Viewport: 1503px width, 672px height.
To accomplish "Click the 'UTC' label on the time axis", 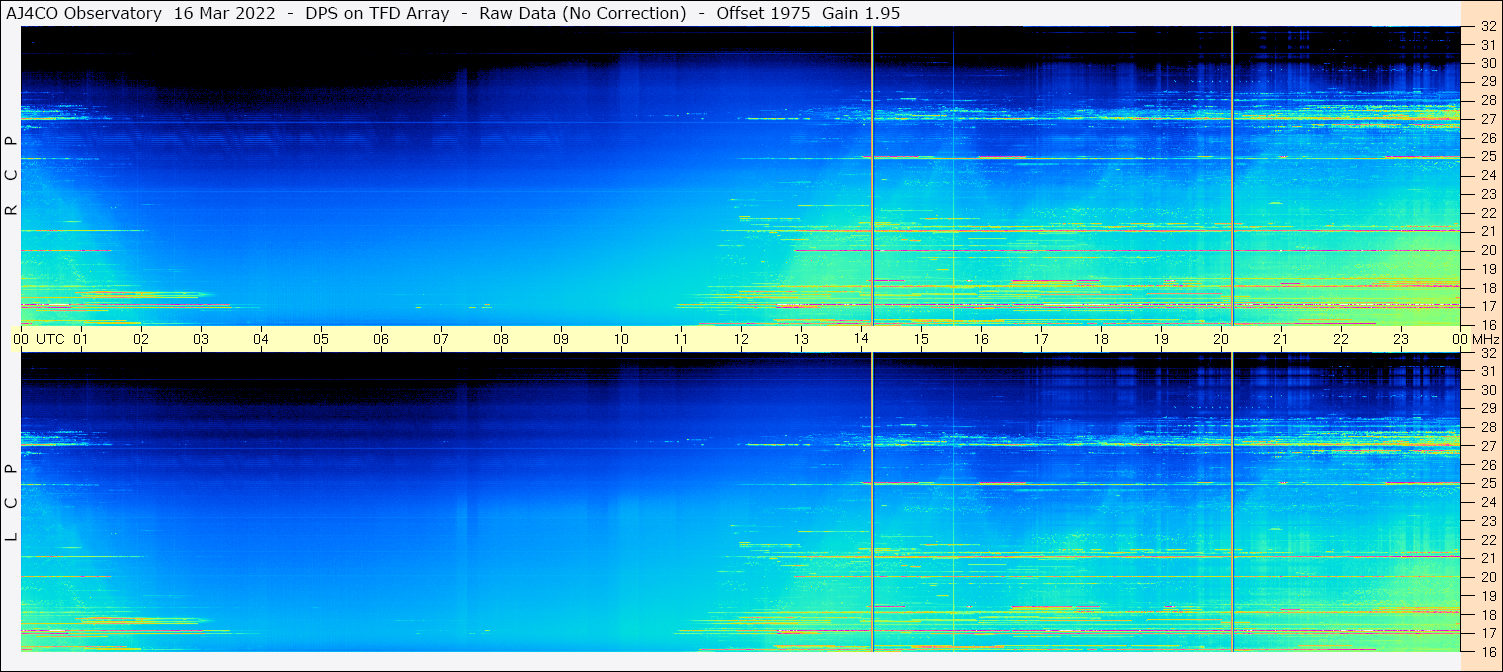I will tap(50, 339).
